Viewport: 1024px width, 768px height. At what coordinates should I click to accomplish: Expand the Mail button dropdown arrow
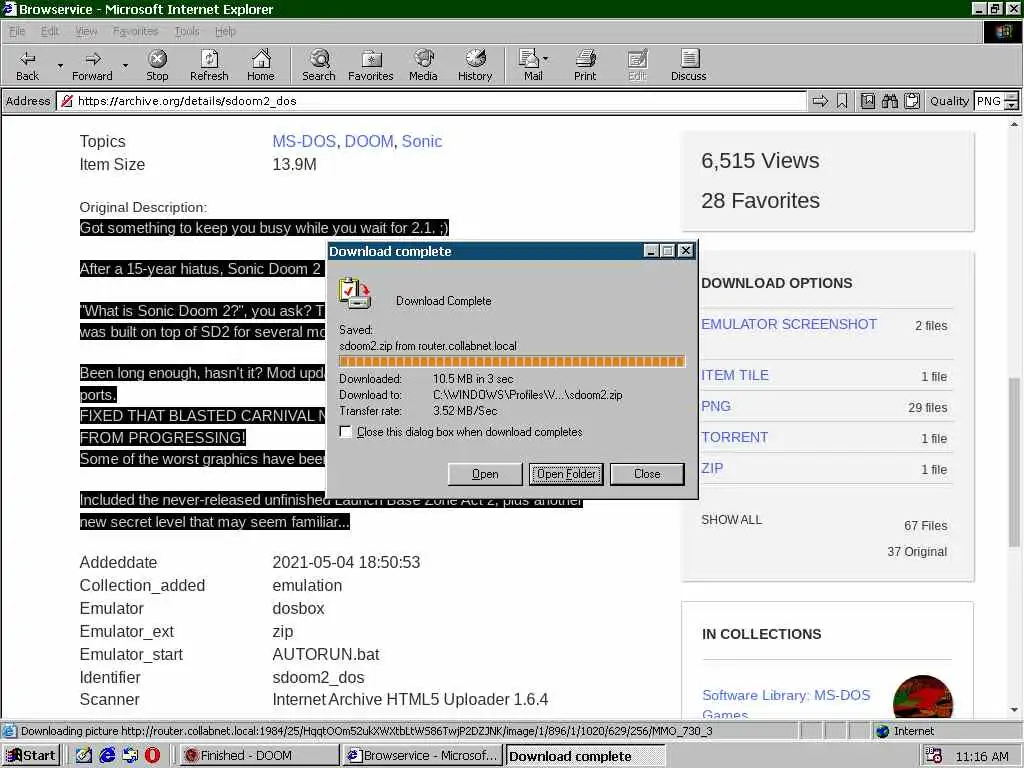pos(546,59)
